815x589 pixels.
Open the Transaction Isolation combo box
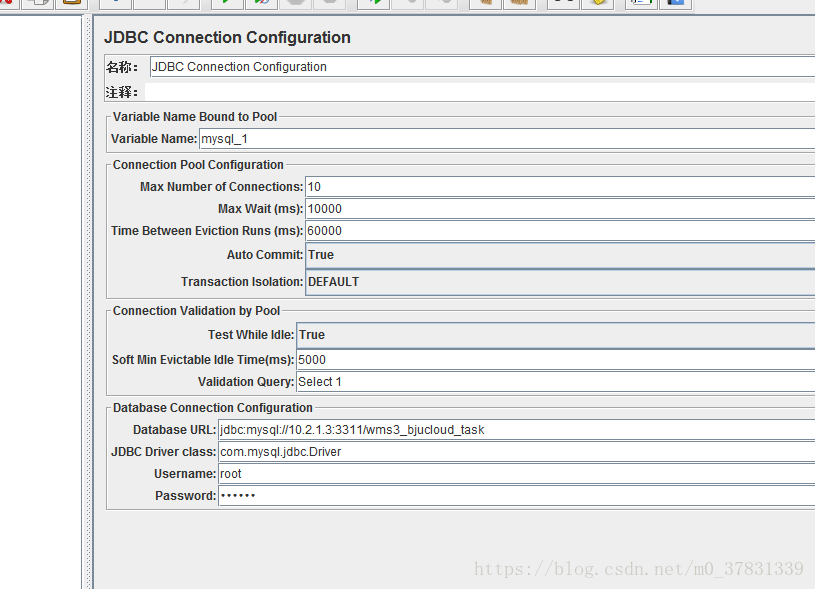point(560,282)
